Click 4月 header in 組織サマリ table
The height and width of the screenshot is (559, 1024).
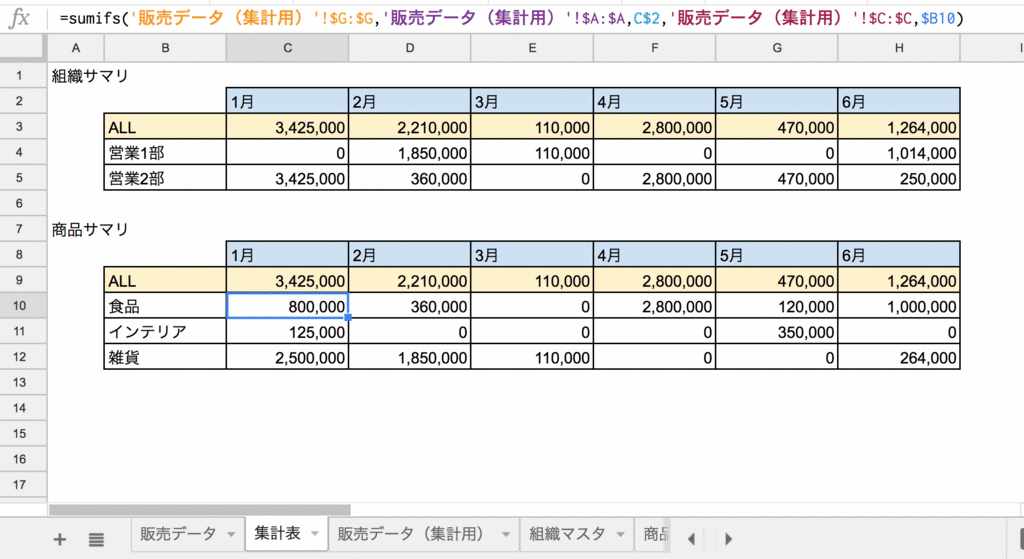coord(654,101)
